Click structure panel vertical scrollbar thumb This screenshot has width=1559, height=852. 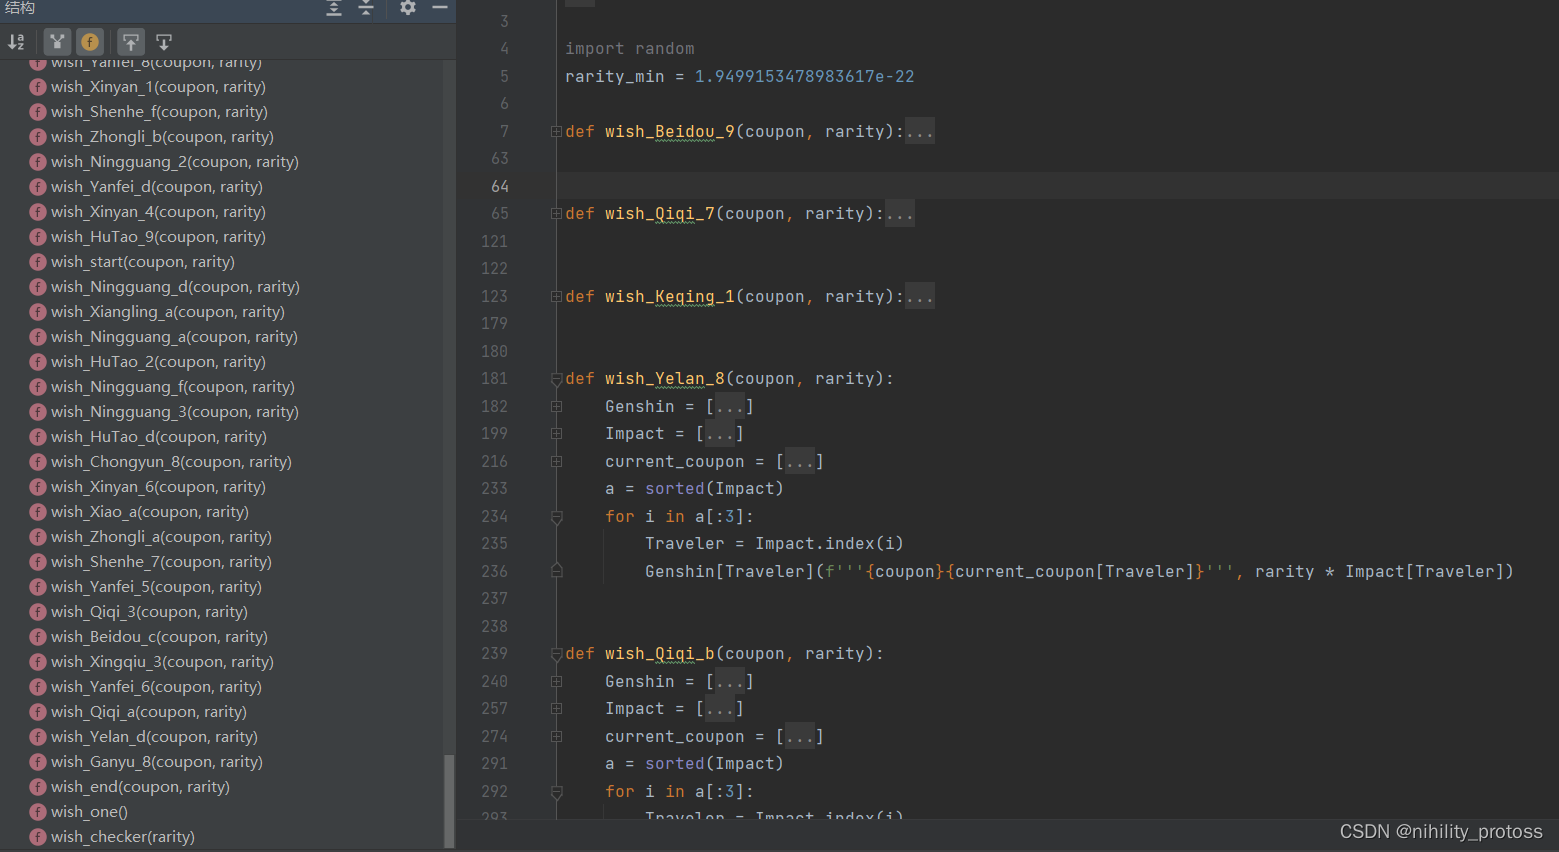click(449, 801)
